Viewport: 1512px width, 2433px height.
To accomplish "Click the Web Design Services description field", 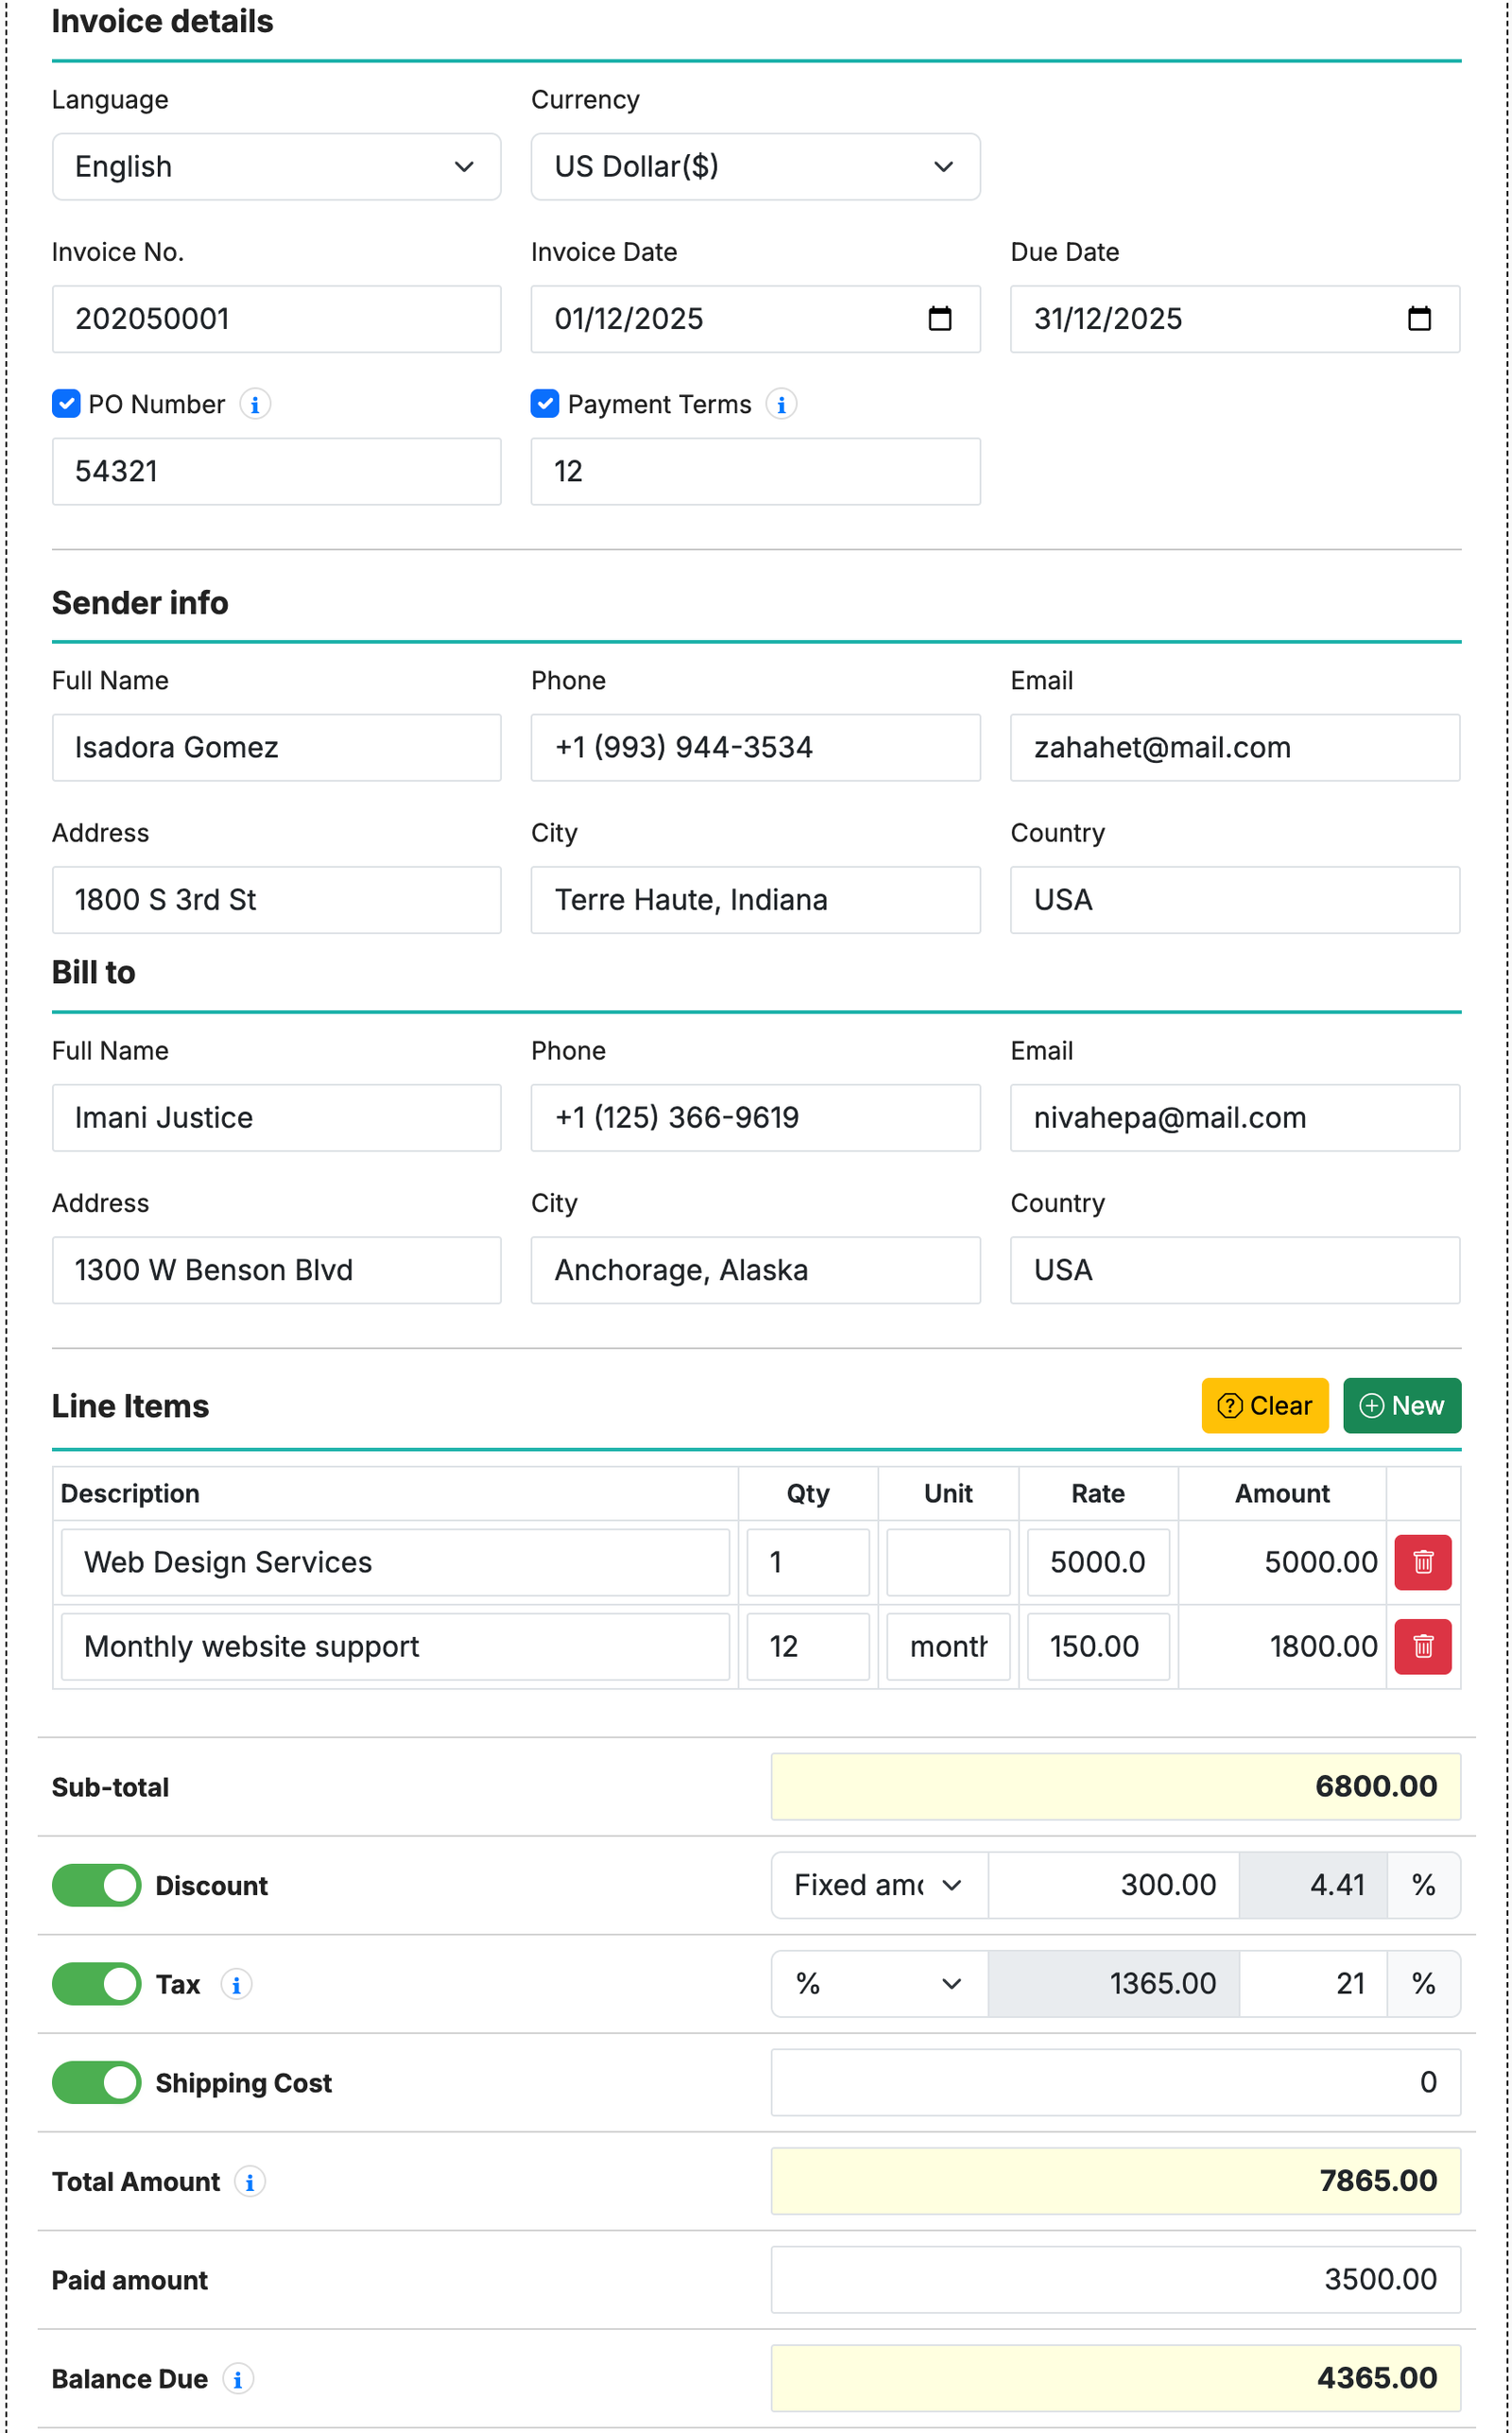I will coord(395,1562).
